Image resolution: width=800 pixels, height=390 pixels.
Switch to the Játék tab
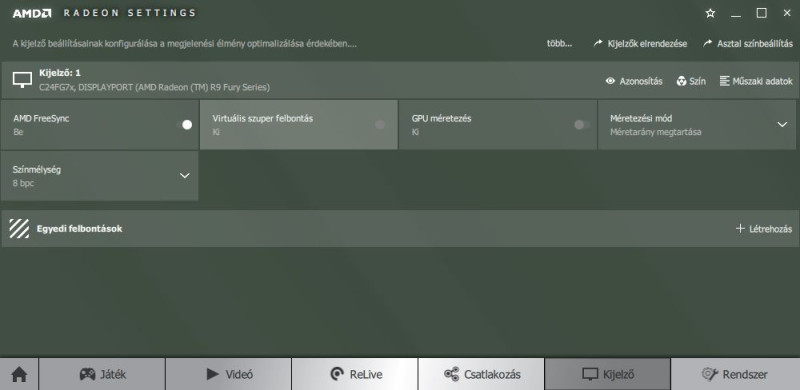[102, 374]
